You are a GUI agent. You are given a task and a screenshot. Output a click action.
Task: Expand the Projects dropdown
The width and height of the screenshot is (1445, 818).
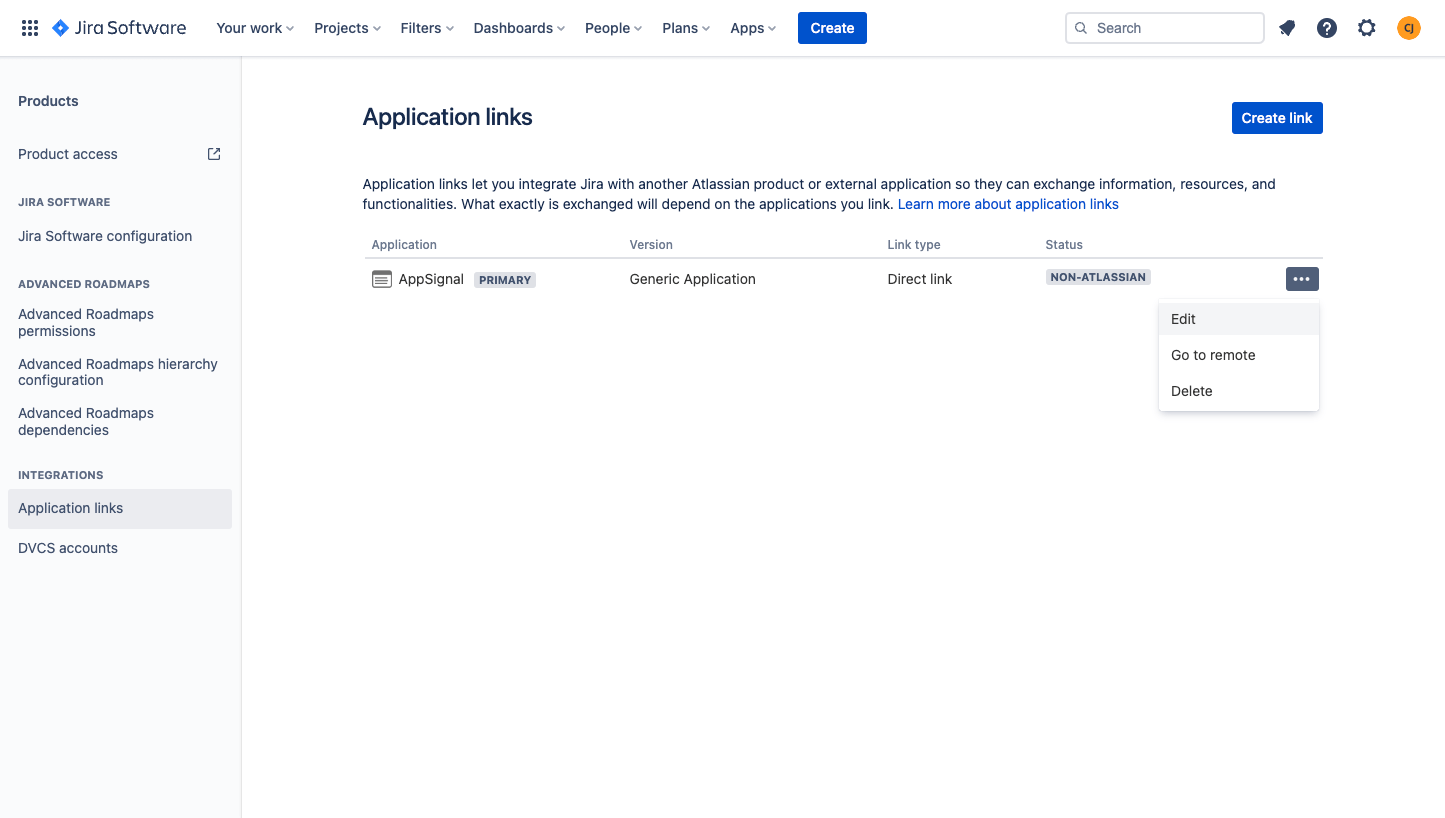point(347,28)
